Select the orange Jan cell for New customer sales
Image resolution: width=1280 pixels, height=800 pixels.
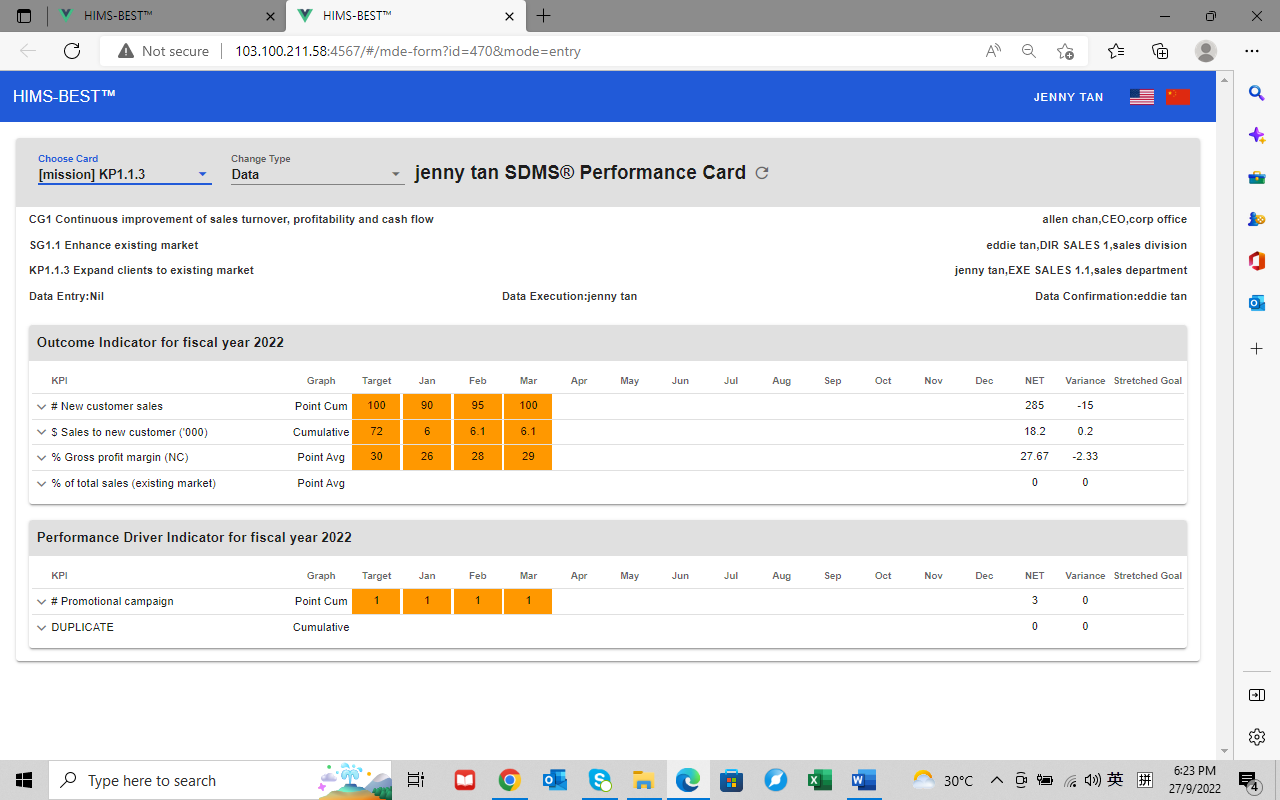click(427, 406)
